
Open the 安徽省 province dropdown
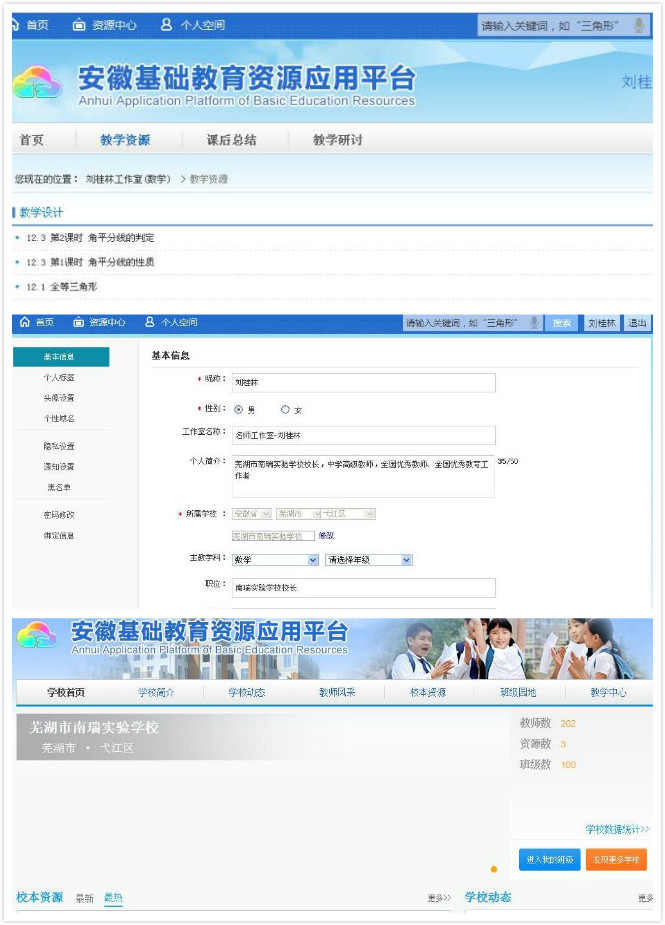point(251,514)
